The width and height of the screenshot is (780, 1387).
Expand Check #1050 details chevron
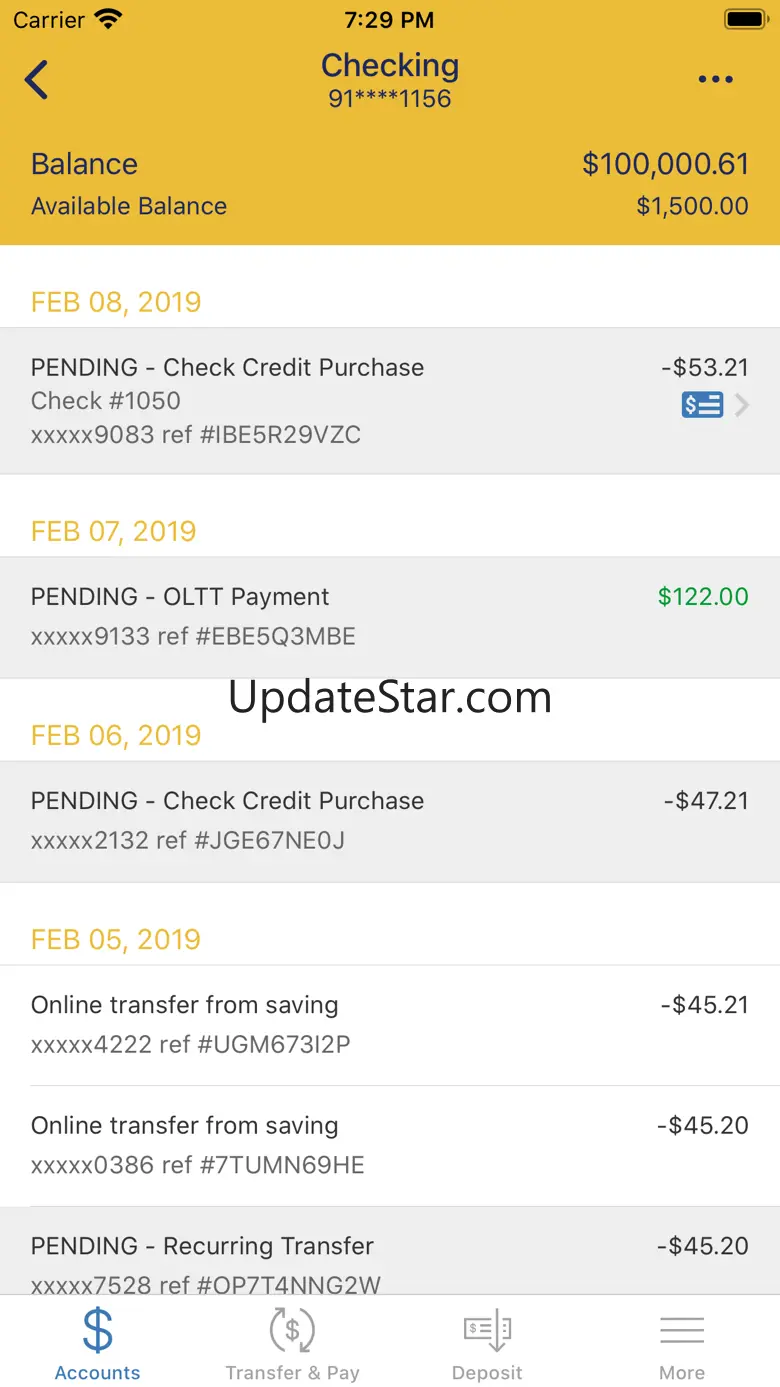click(742, 405)
